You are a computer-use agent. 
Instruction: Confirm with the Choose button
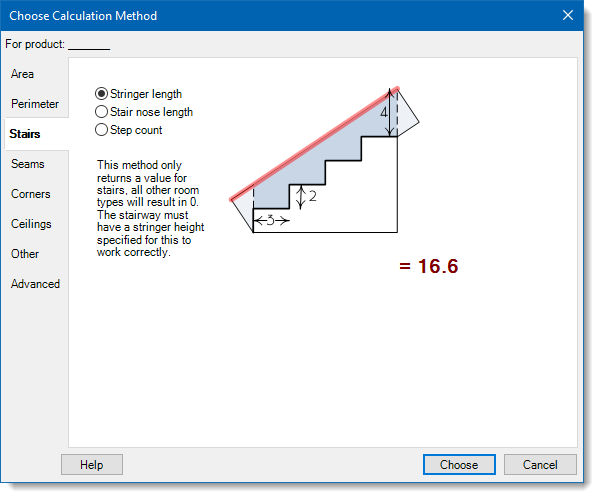(459, 465)
